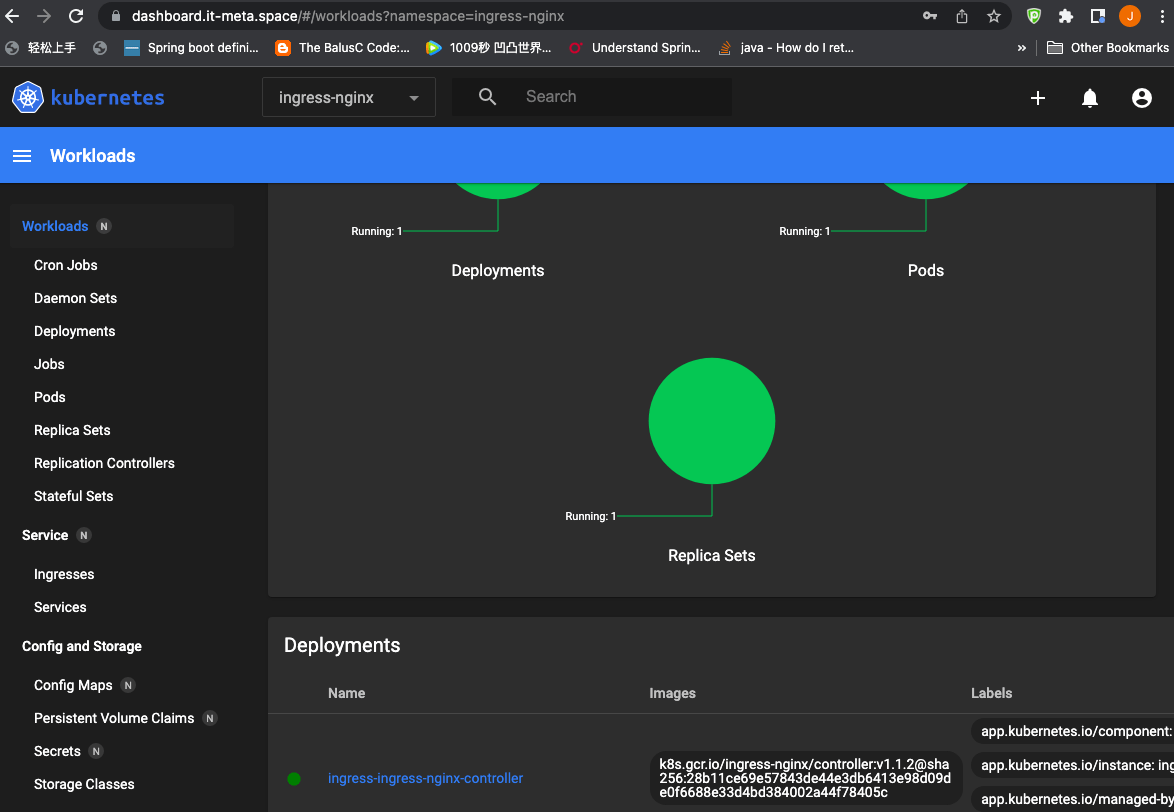Expand hidden bookmarks with the chevron arrows
The width and height of the screenshot is (1174, 812).
click(1021, 47)
